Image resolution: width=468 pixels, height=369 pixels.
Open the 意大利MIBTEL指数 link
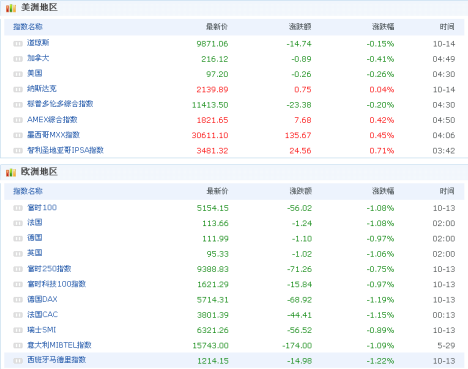click(x=59, y=345)
